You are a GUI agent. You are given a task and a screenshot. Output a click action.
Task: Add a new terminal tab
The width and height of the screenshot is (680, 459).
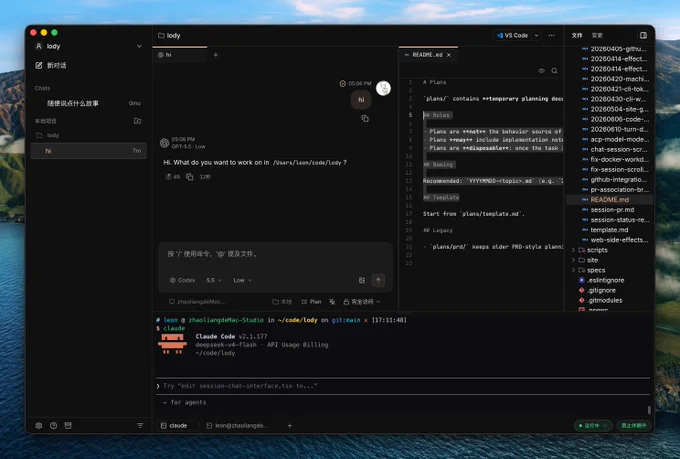click(290, 426)
